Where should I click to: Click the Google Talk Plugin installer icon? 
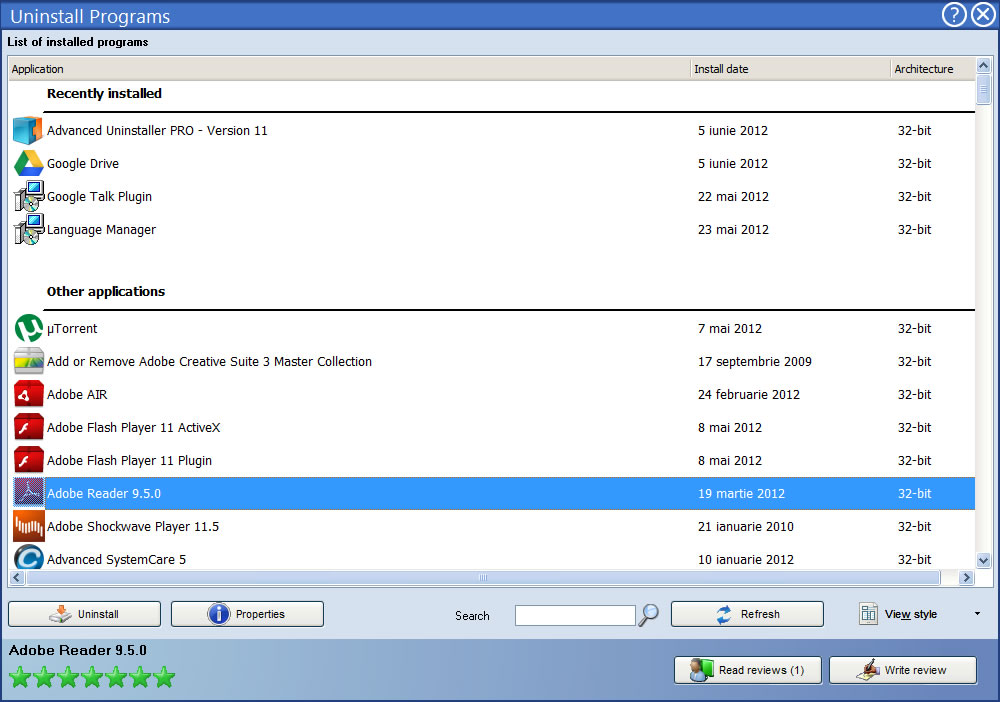pyautogui.click(x=28, y=196)
